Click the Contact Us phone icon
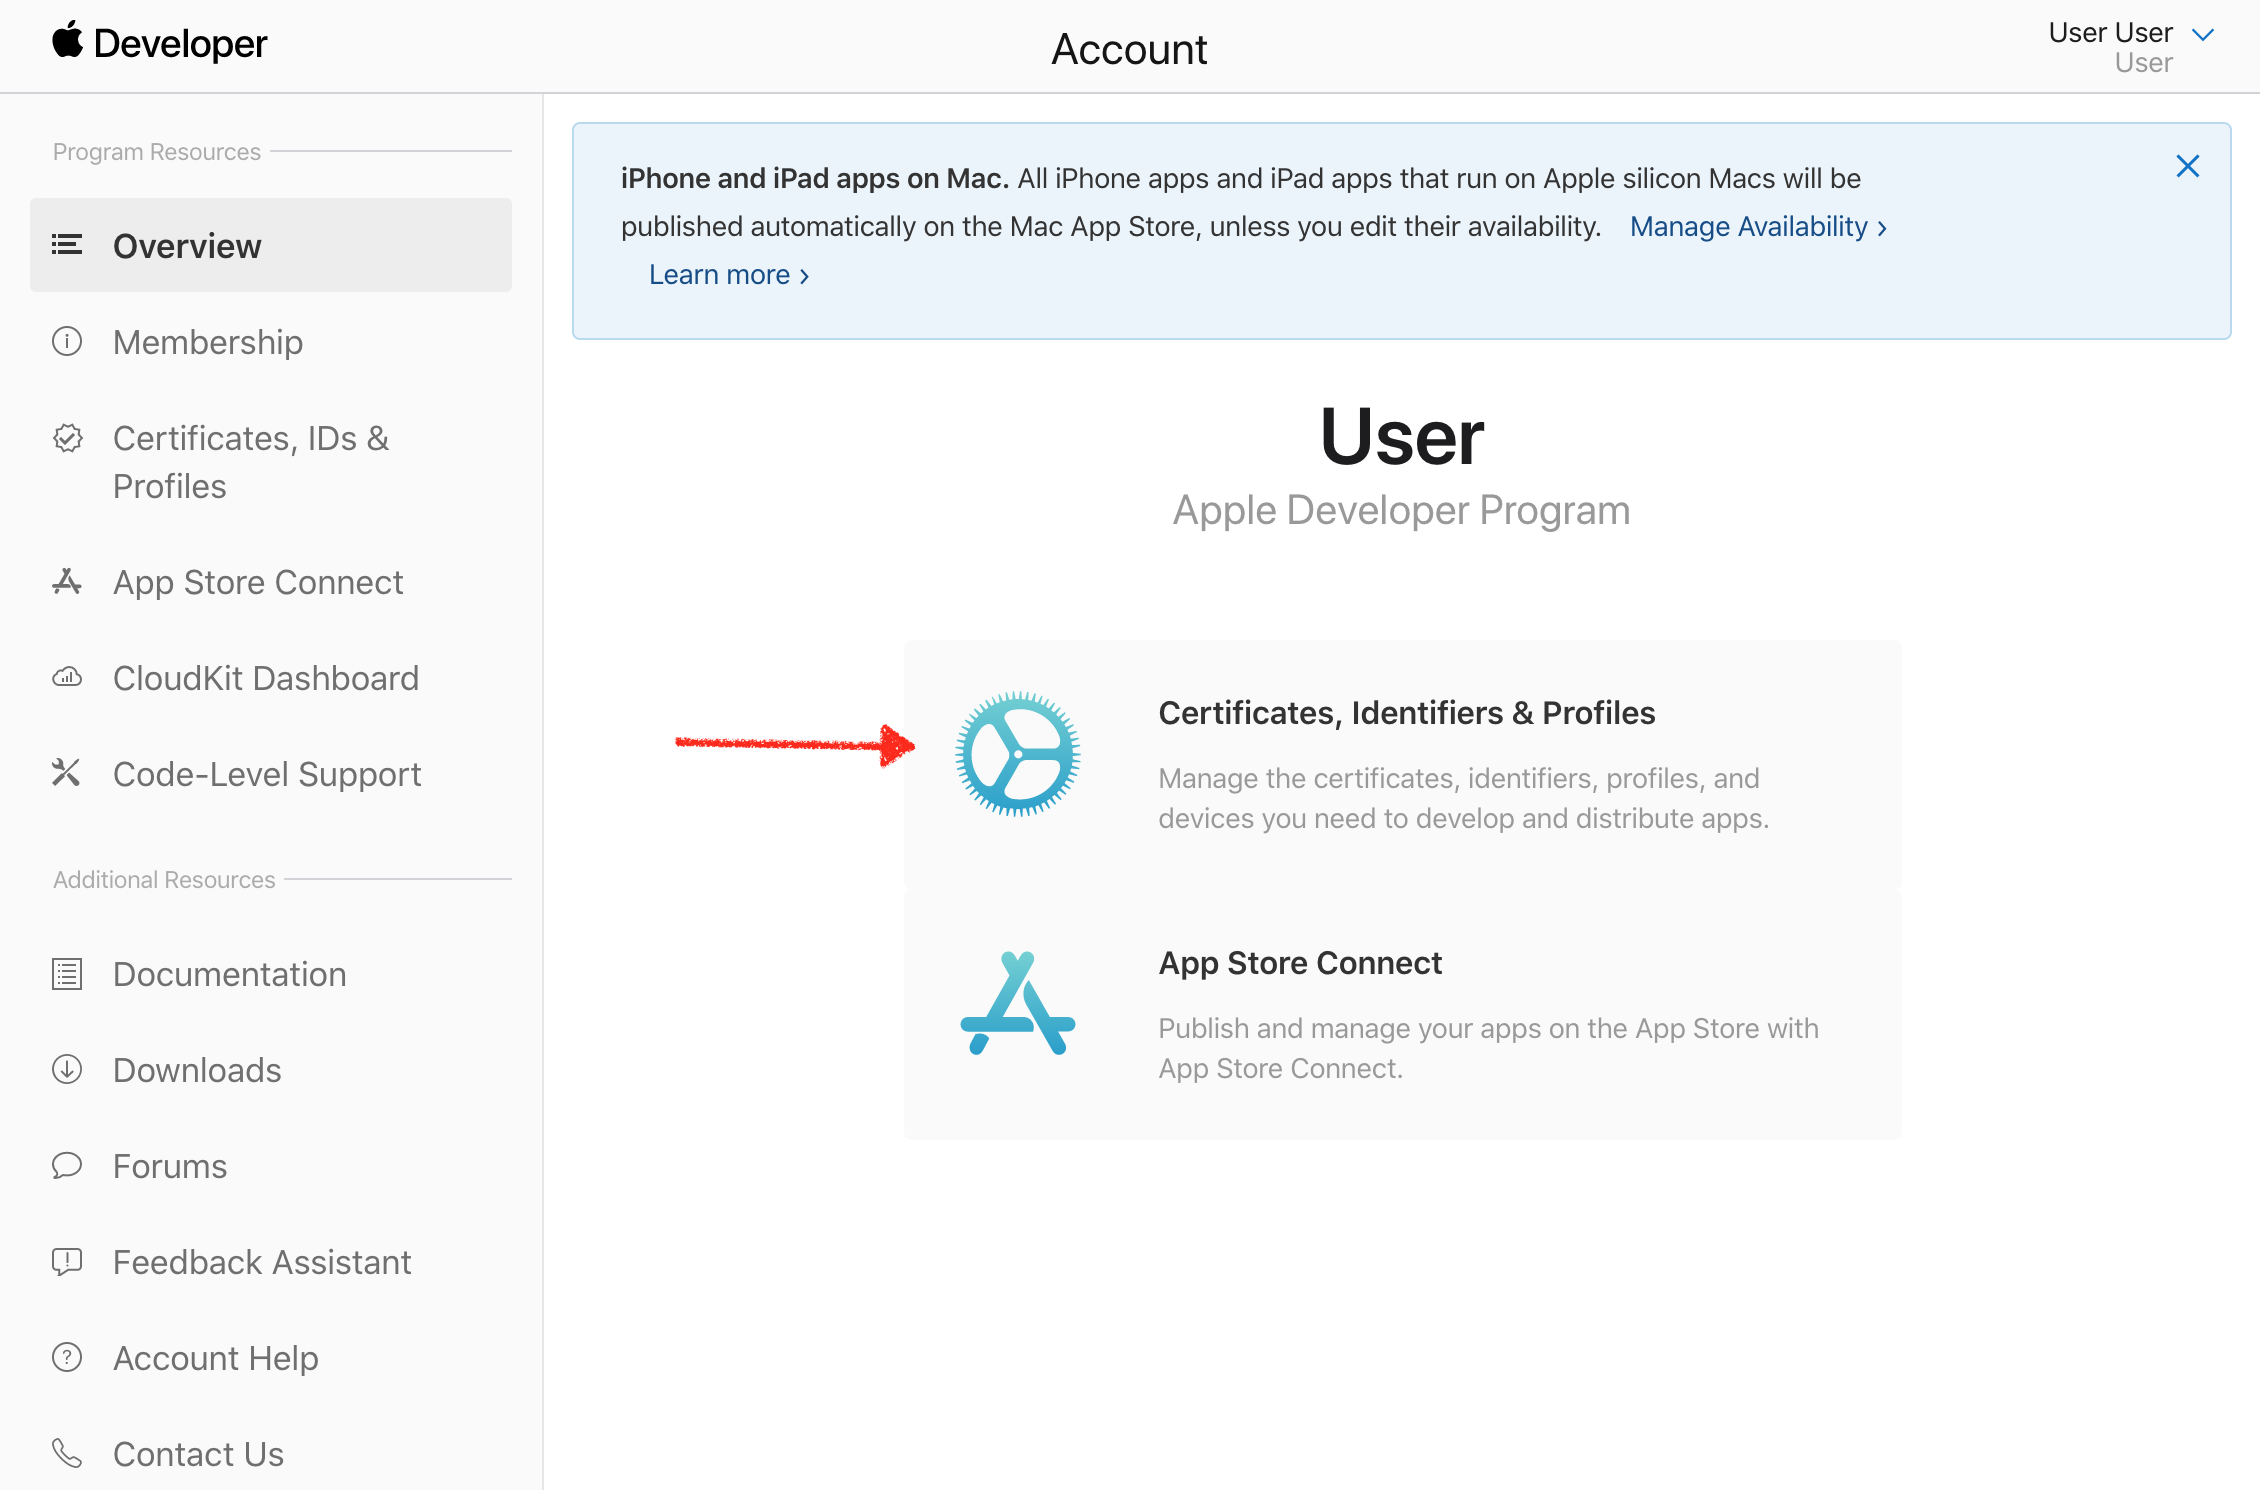Viewport: 2260px width, 1490px height. (67, 1454)
